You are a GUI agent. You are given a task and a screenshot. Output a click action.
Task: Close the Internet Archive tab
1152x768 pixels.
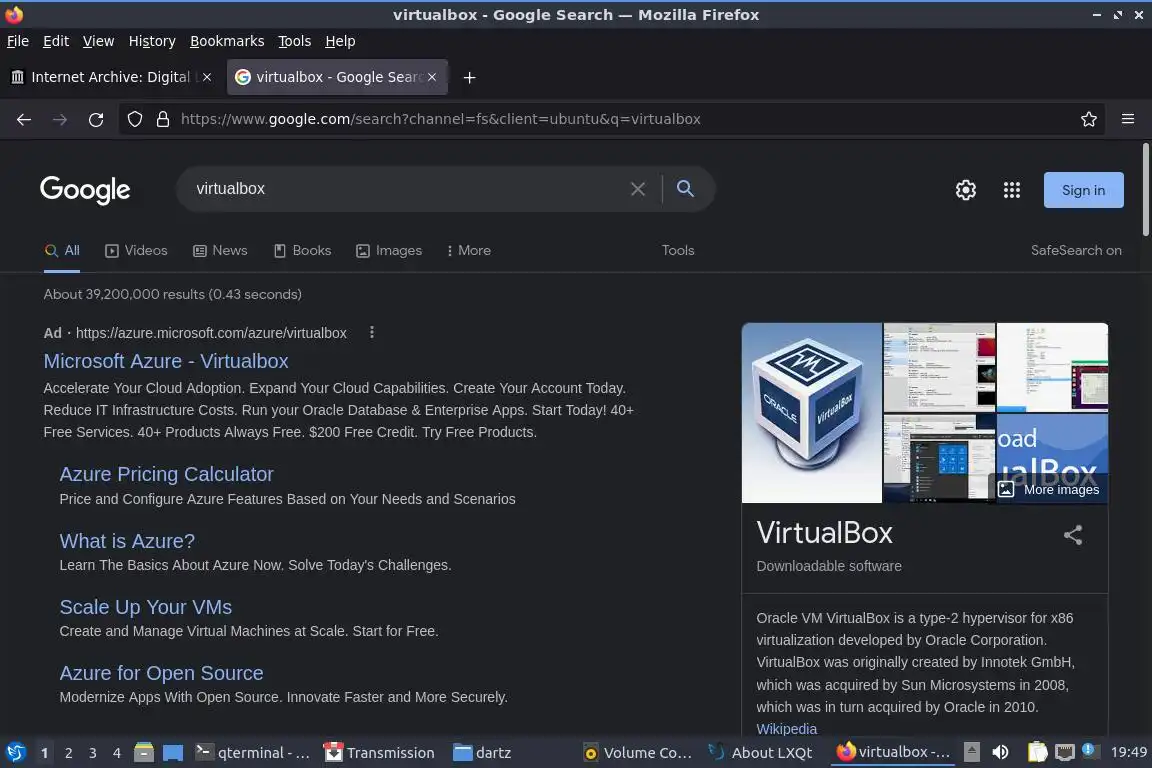(x=207, y=76)
